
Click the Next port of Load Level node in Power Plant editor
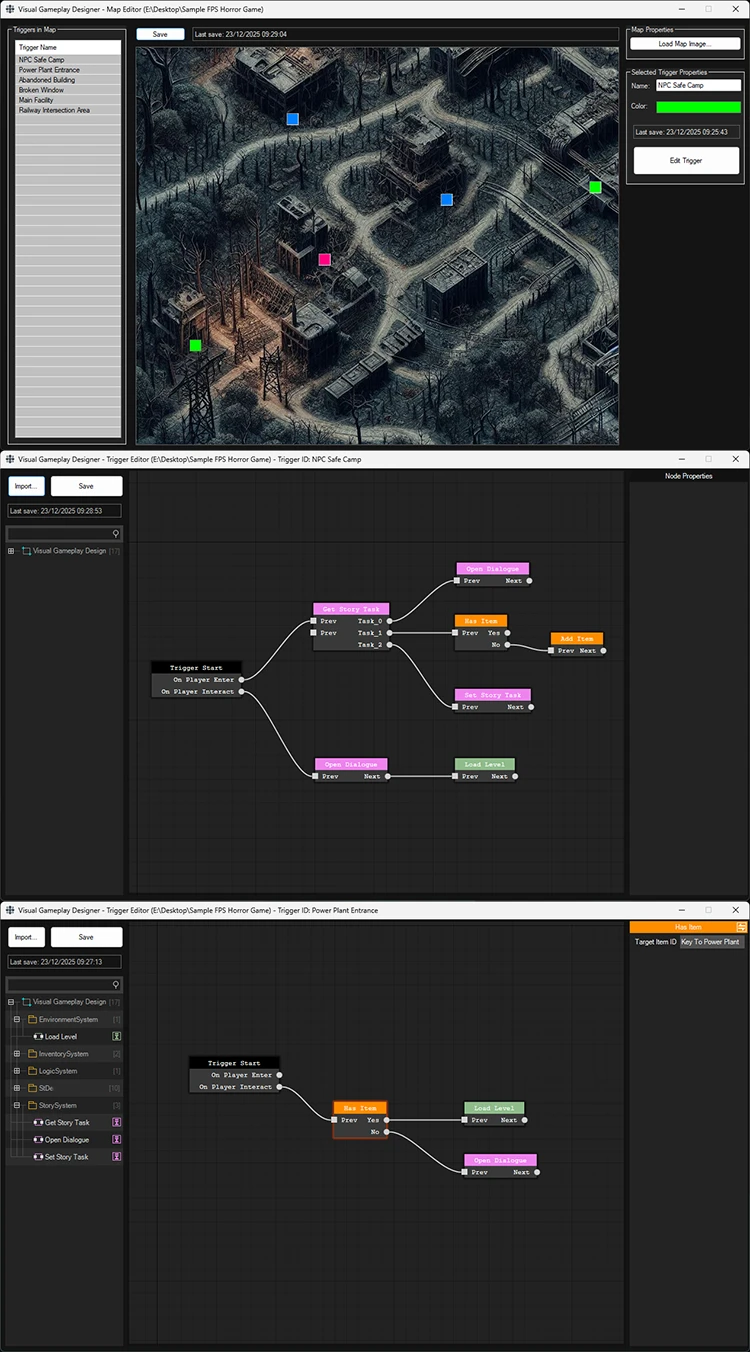tap(524, 1120)
